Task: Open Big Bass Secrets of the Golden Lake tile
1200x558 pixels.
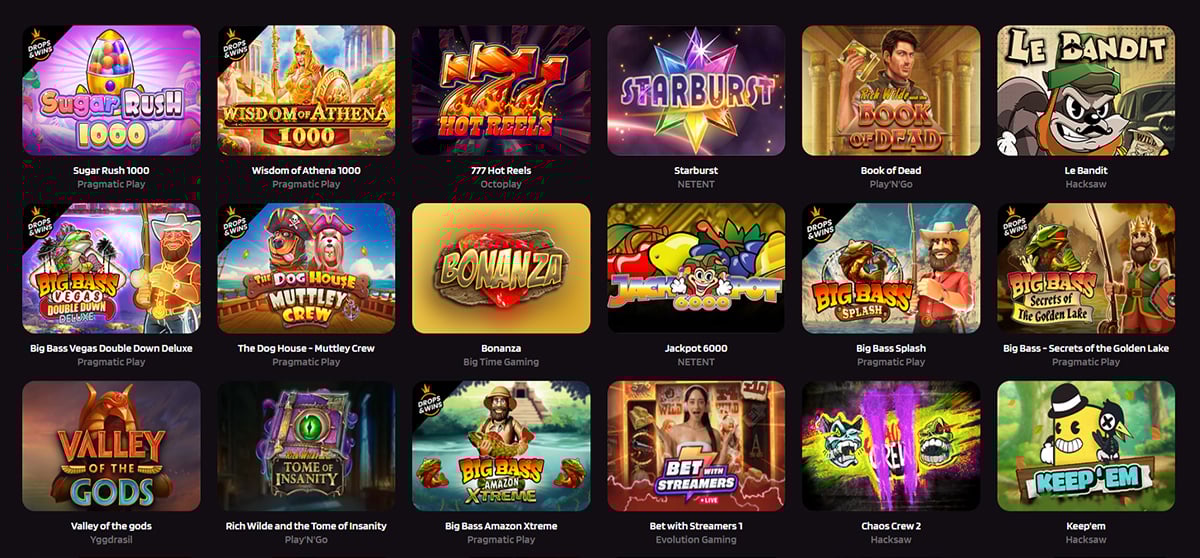Action: pyautogui.click(x=1086, y=268)
